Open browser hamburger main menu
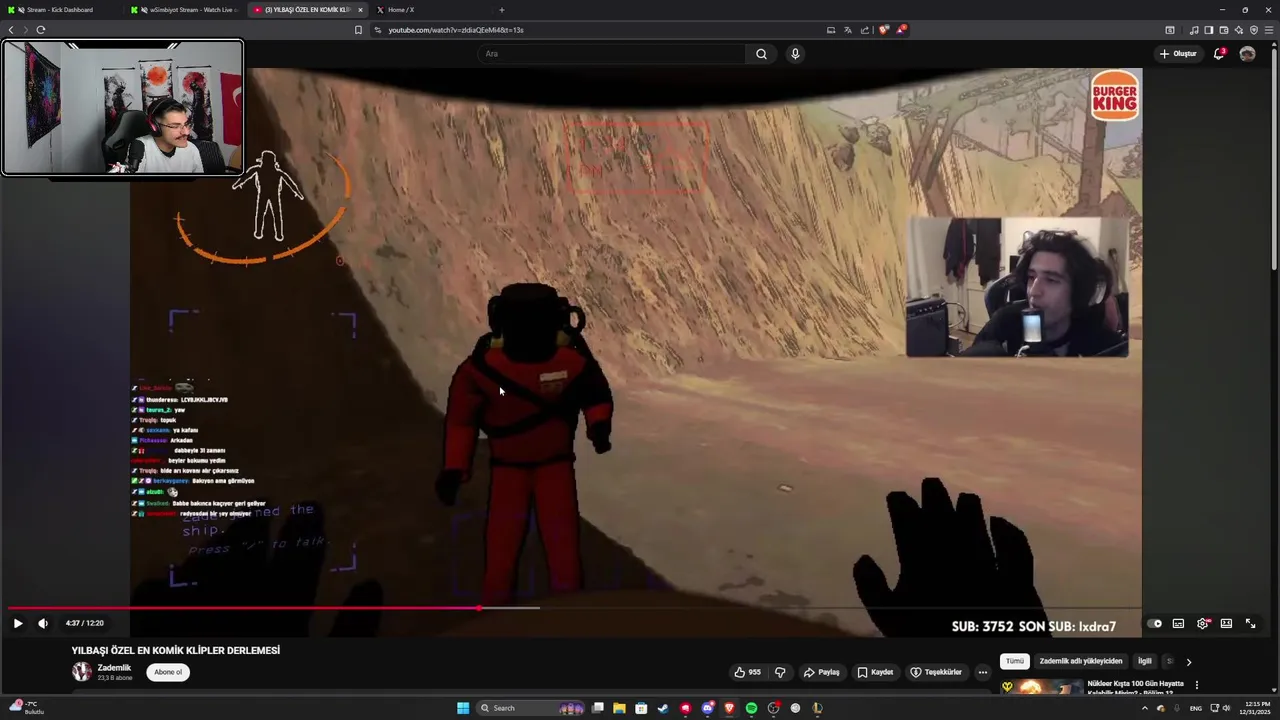This screenshot has height=720, width=1280. [1268, 30]
